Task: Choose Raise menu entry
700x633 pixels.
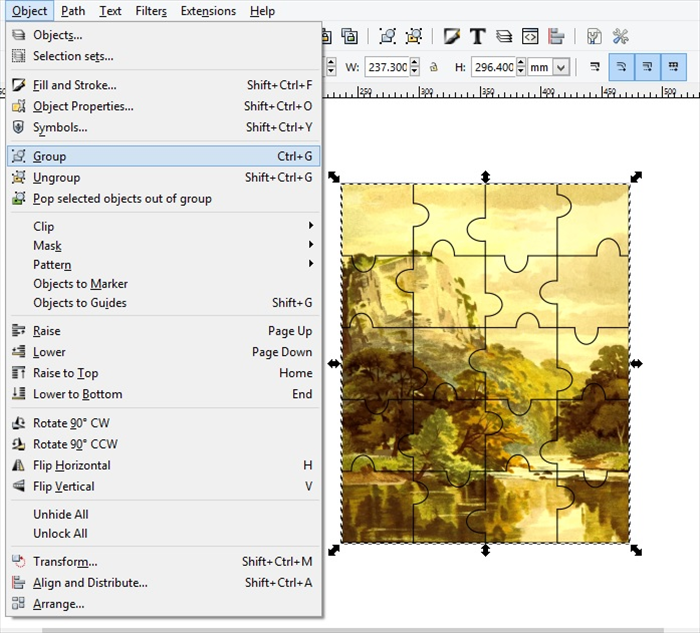Action: tap(163, 331)
